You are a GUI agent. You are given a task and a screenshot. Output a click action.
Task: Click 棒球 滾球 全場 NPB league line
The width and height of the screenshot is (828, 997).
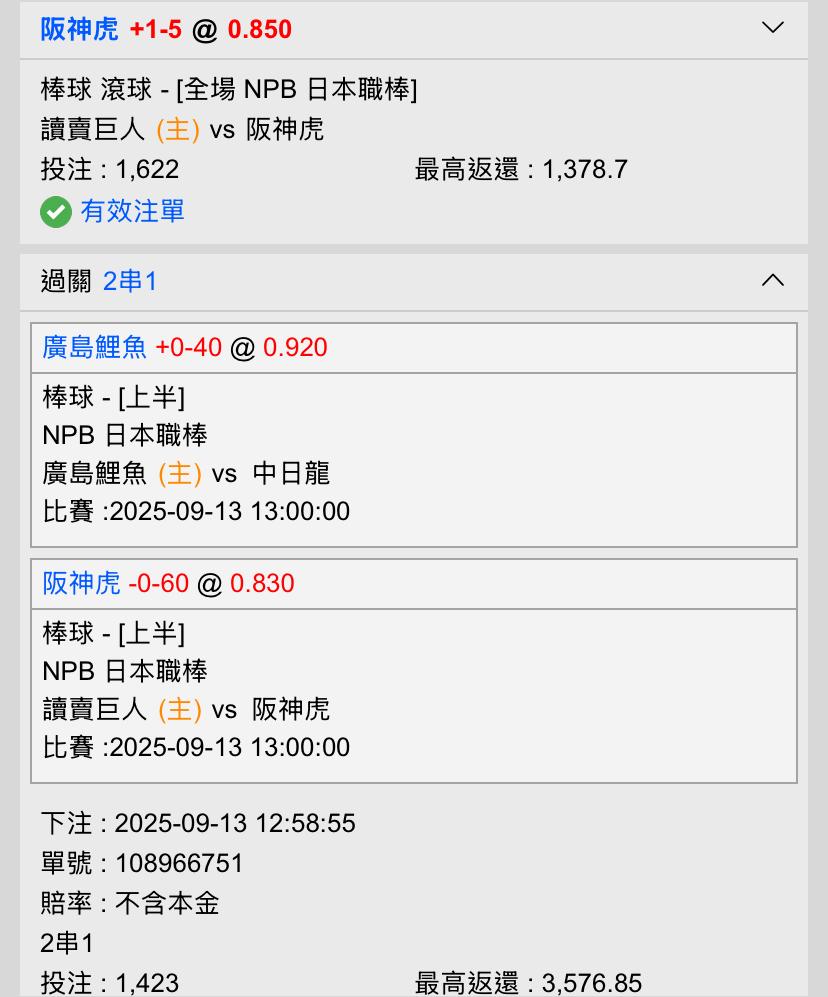point(229,89)
